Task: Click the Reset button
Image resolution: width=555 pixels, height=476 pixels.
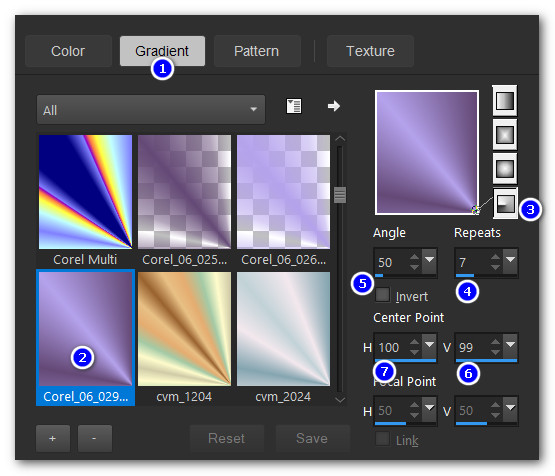Action: [x=227, y=438]
